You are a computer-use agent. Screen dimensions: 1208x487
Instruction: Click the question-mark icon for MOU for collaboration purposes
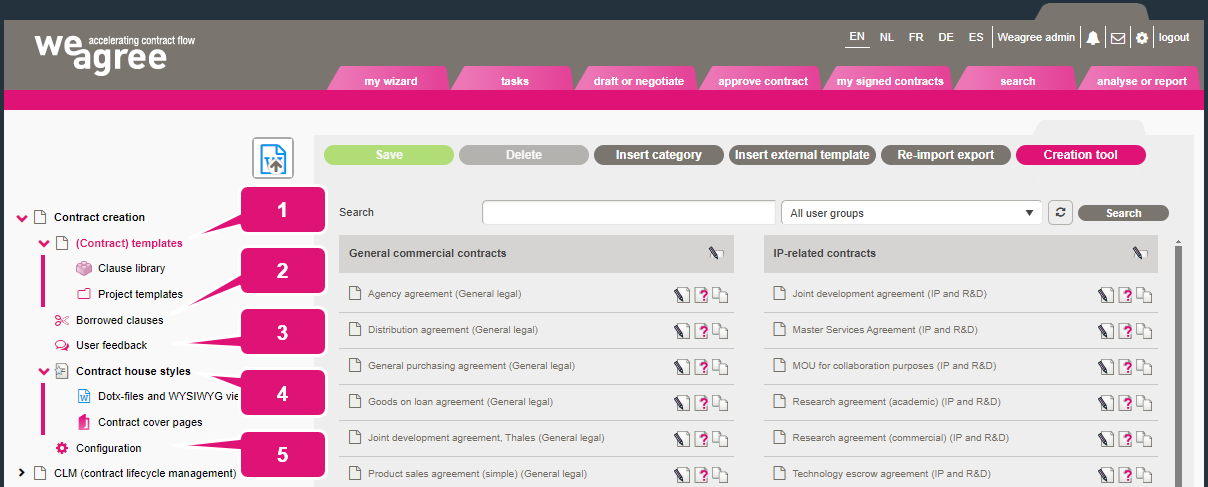pos(1126,366)
